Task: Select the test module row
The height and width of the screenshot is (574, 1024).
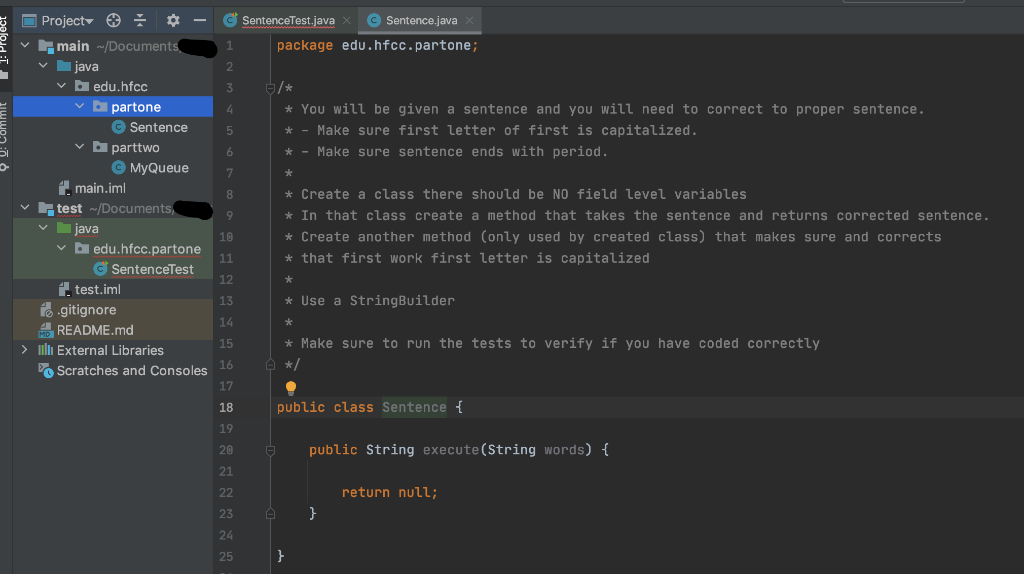Action: pos(113,208)
